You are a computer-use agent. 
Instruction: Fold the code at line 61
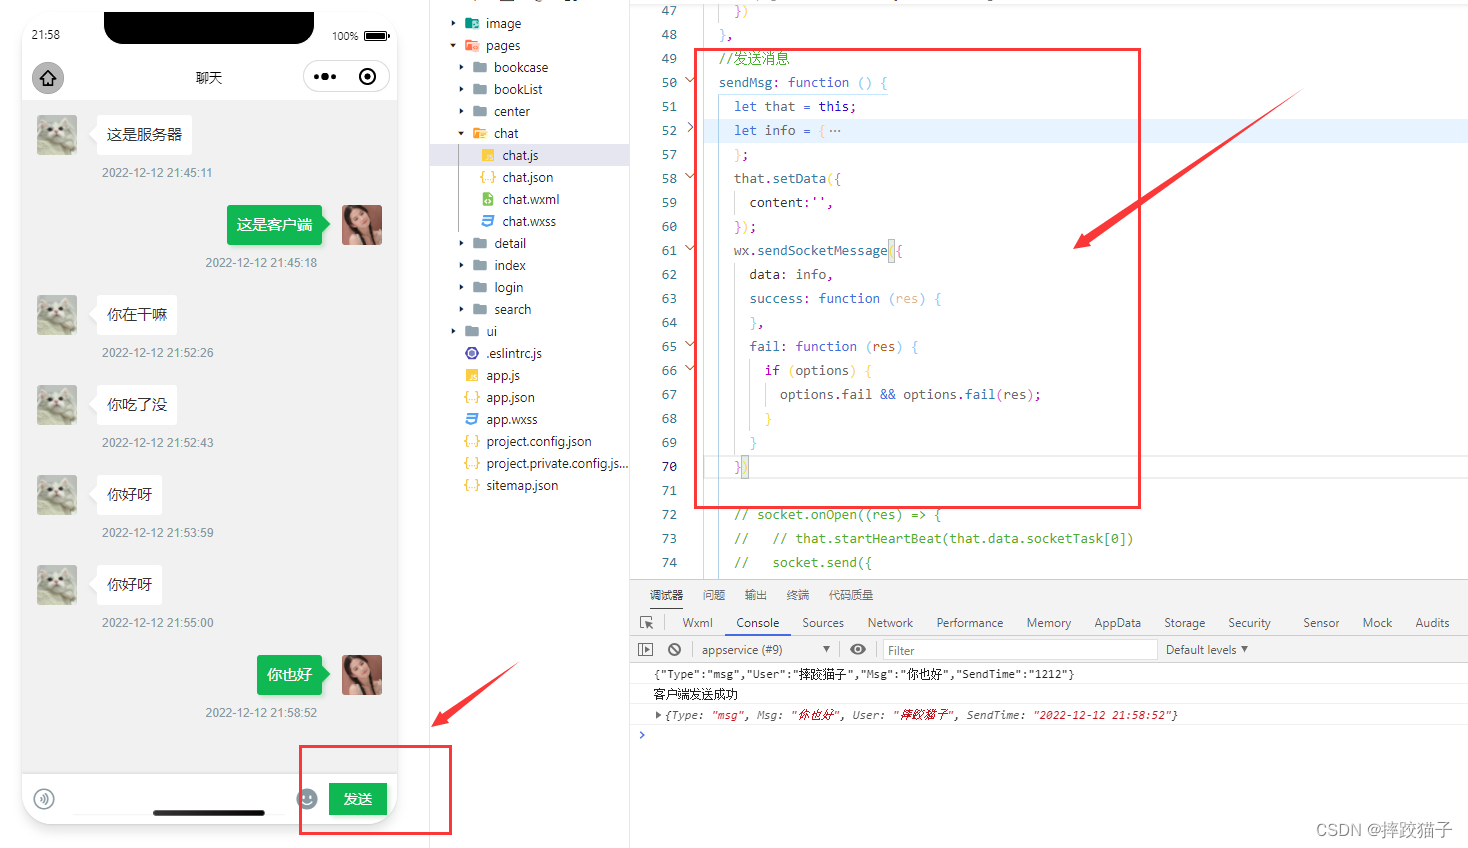point(690,250)
